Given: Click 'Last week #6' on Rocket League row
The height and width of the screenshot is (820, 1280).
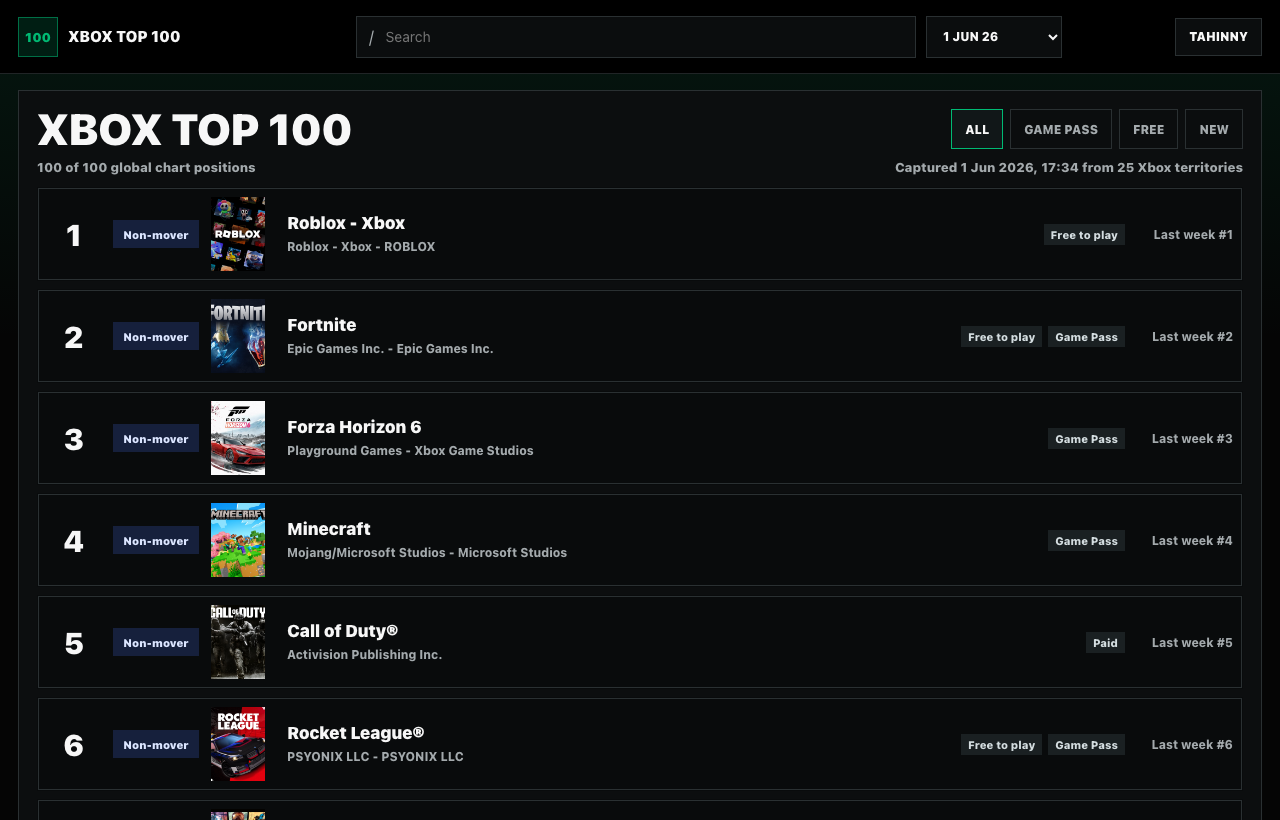Looking at the screenshot, I should 1192,744.
